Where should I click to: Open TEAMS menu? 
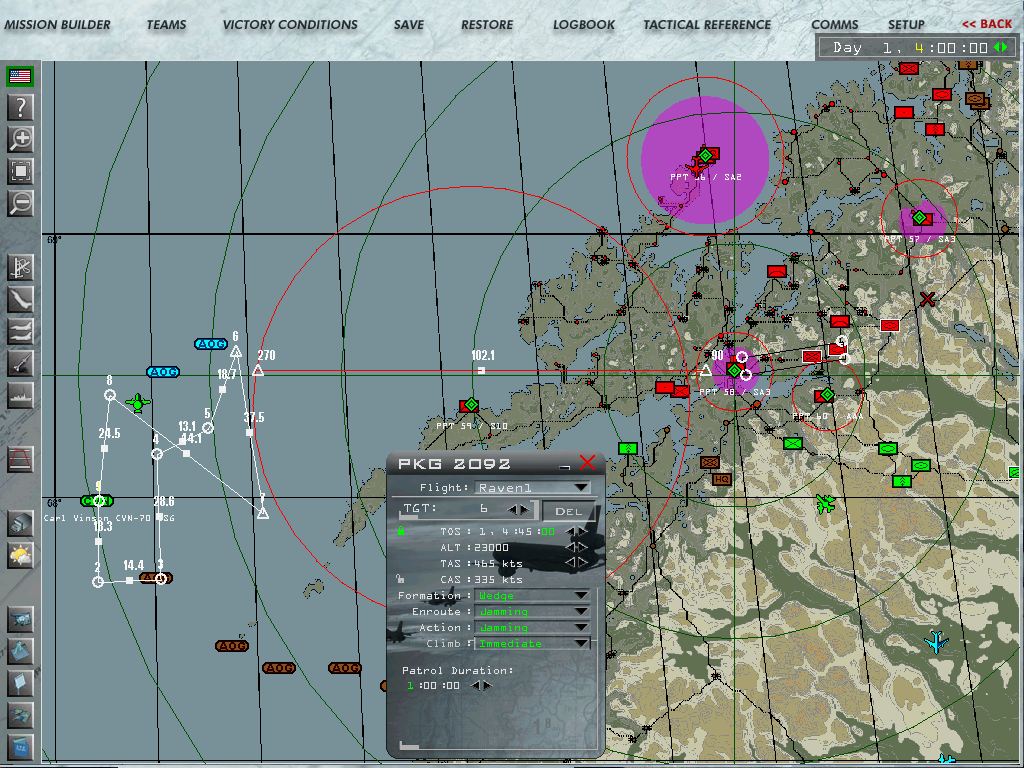(167, 25)
